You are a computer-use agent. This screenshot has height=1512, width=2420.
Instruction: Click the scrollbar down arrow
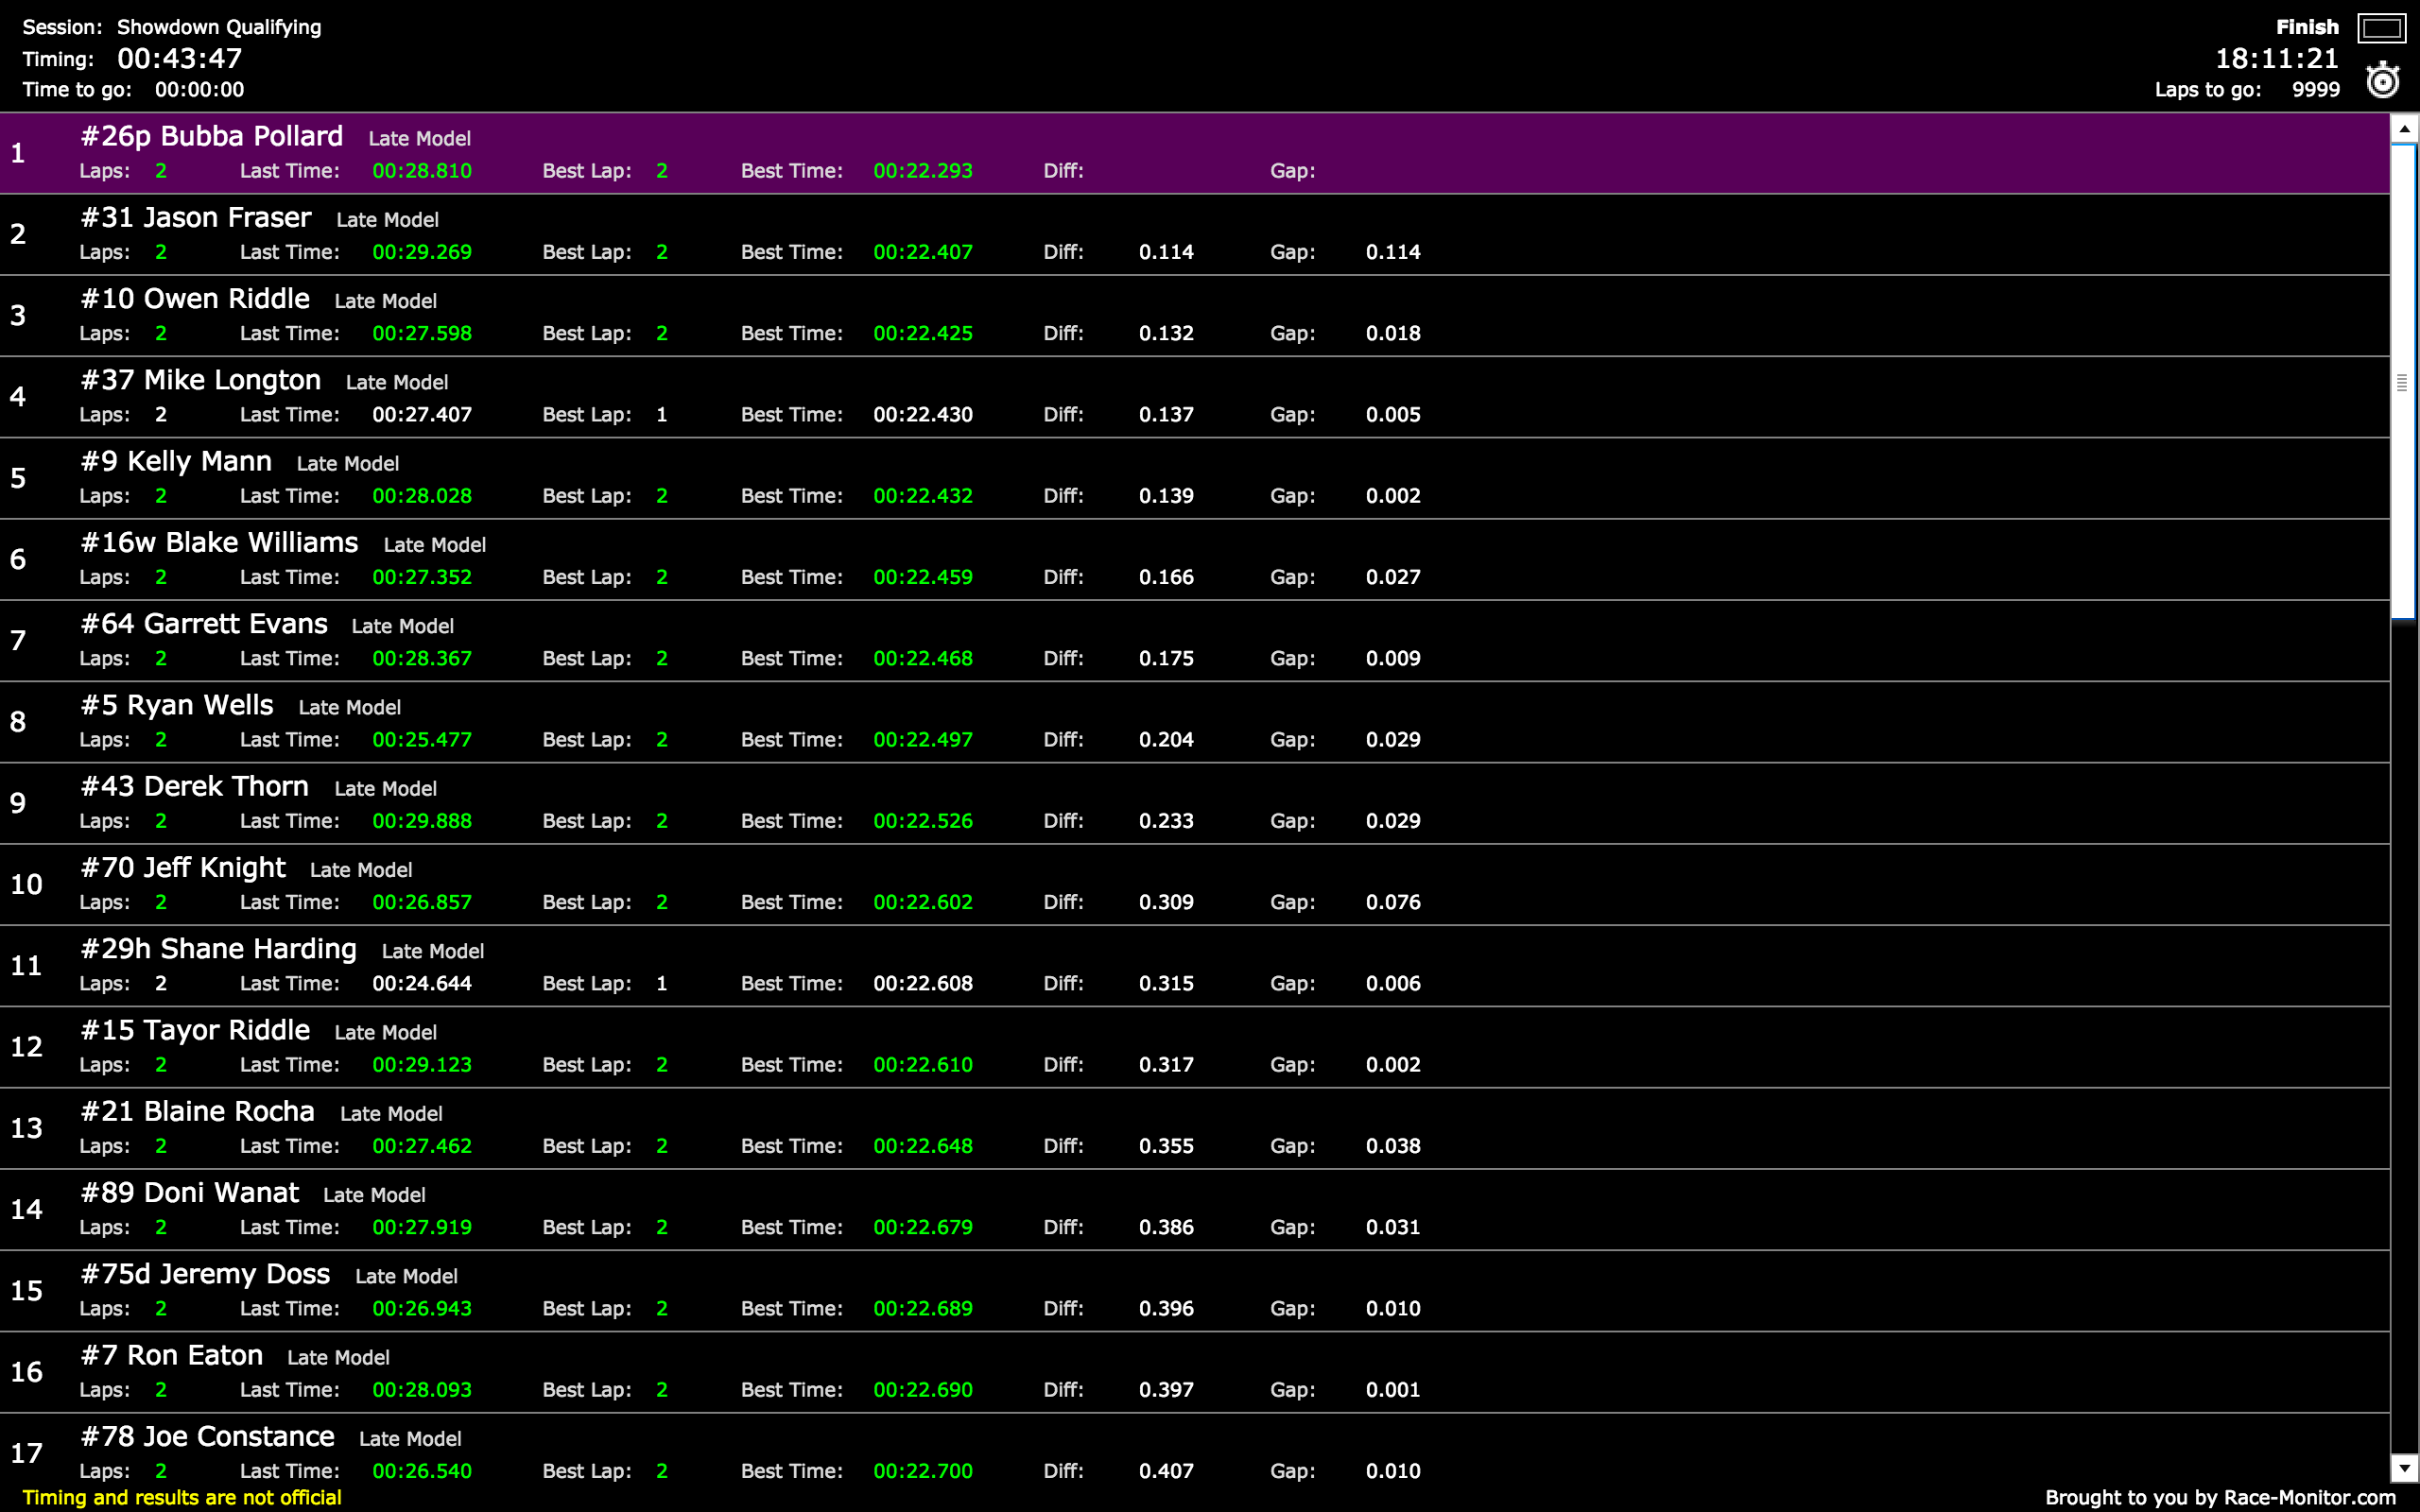2404,1467
